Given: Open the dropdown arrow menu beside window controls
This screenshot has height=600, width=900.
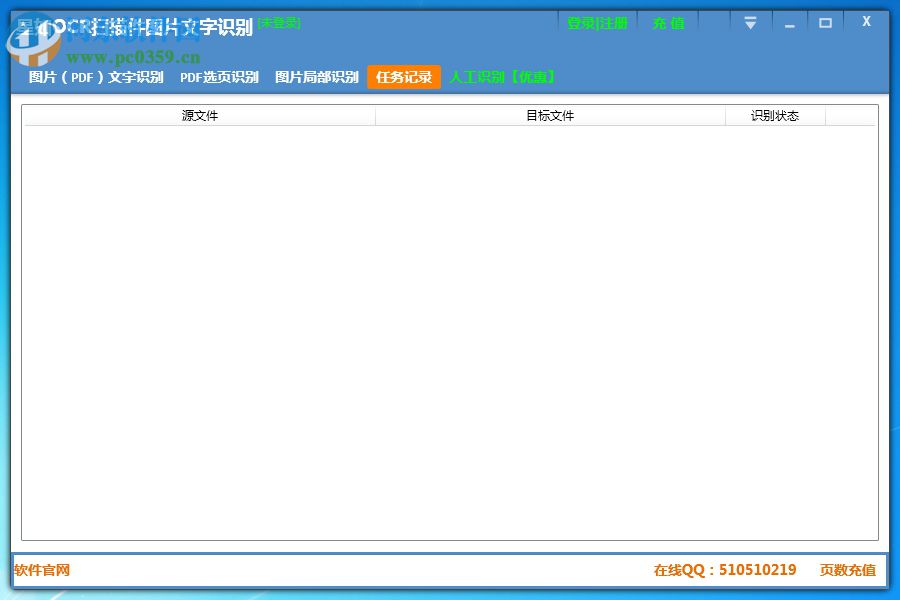Looking at the screenshot, I should click(x=750, y=22).
